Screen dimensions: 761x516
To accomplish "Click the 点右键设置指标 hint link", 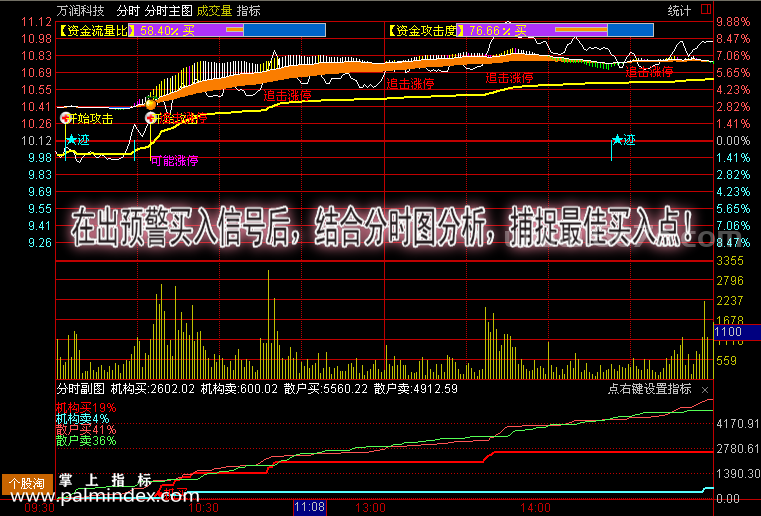I will [x=649, y=389].
